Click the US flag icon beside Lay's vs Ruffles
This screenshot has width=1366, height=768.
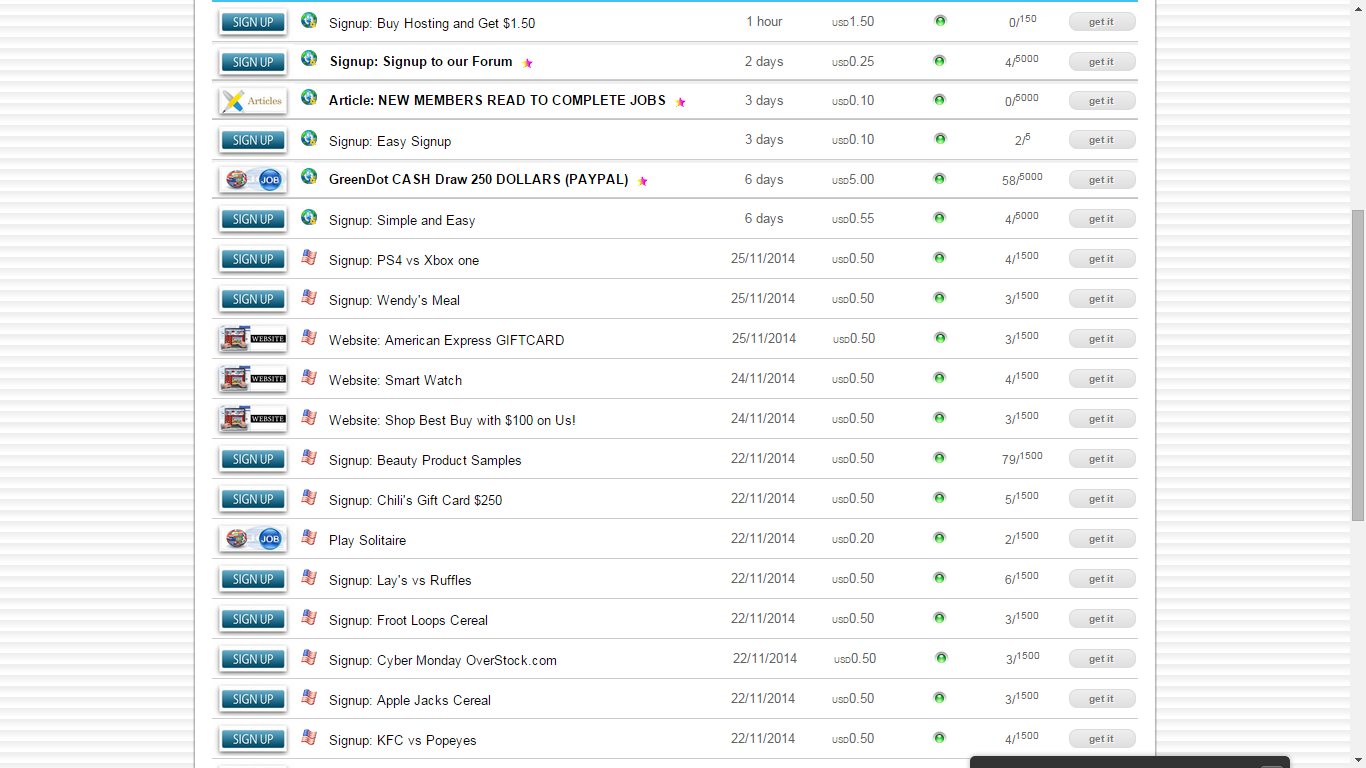(x=309, y=577)
